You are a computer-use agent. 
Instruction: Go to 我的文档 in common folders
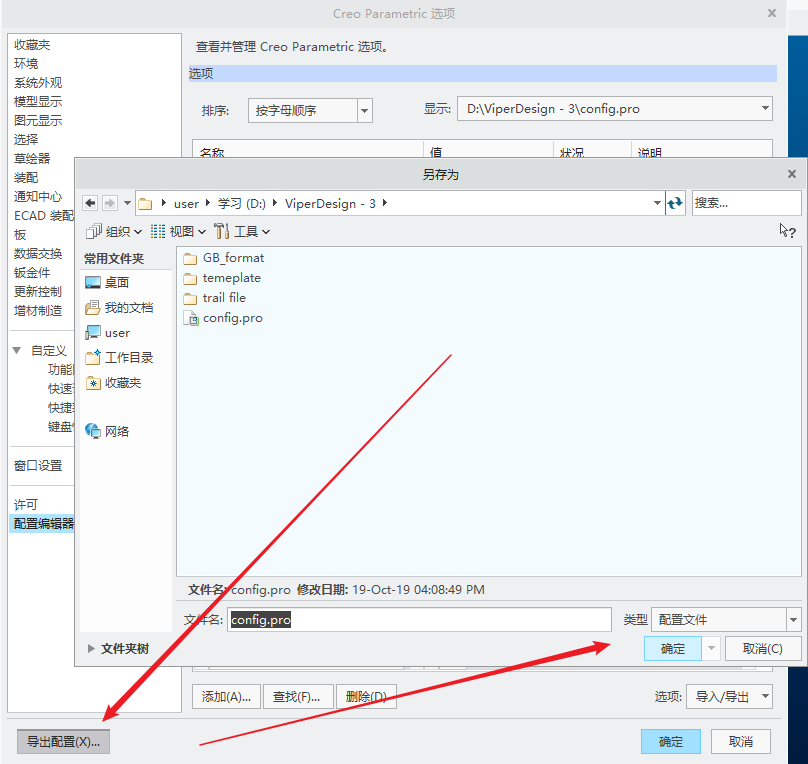(x=119, y=308)
